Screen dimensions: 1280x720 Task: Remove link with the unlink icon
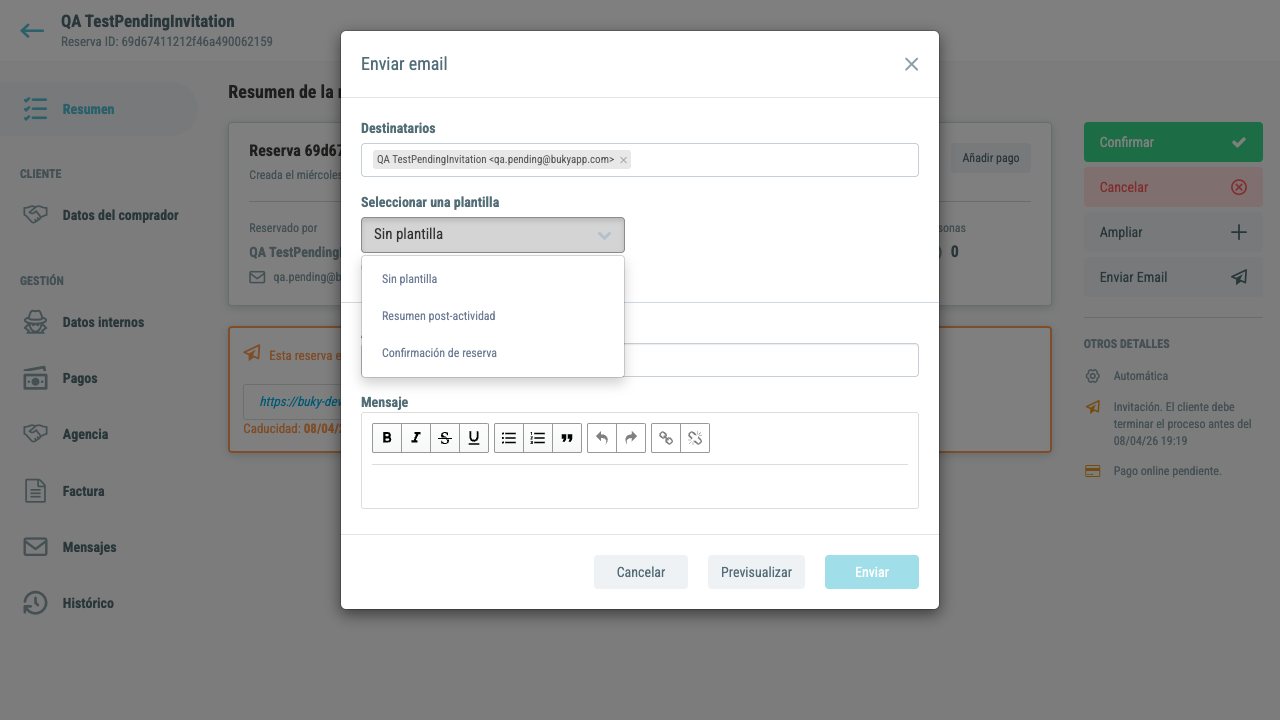coord(695,438)
